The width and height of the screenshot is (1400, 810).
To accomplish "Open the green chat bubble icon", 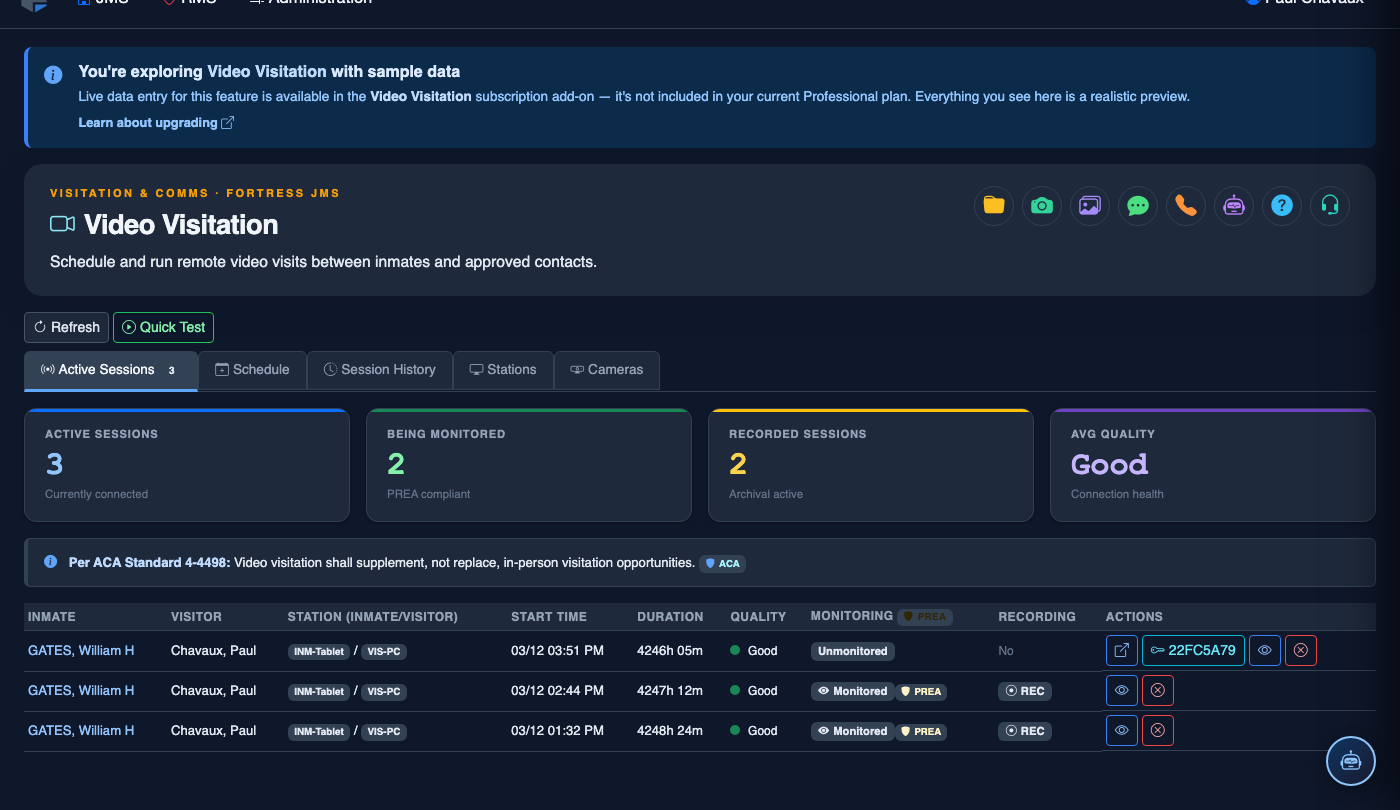I will coord(1138,205).
